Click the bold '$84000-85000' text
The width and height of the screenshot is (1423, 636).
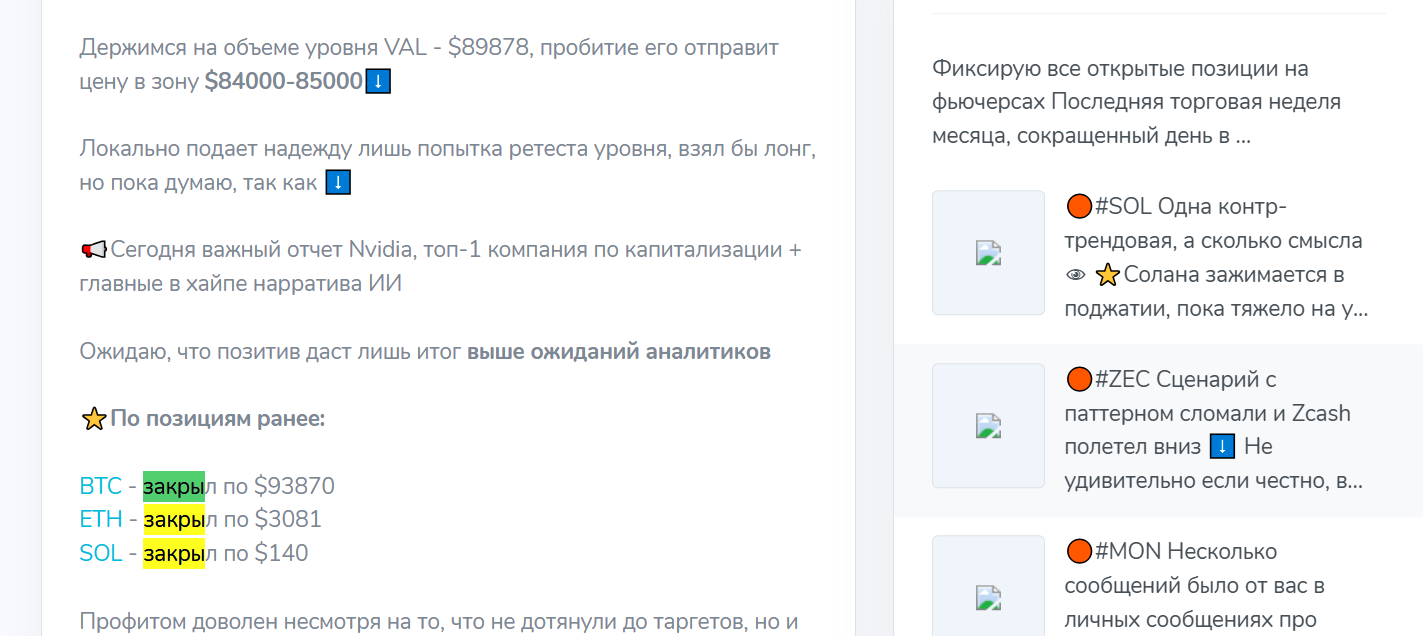tap(283, 82)
